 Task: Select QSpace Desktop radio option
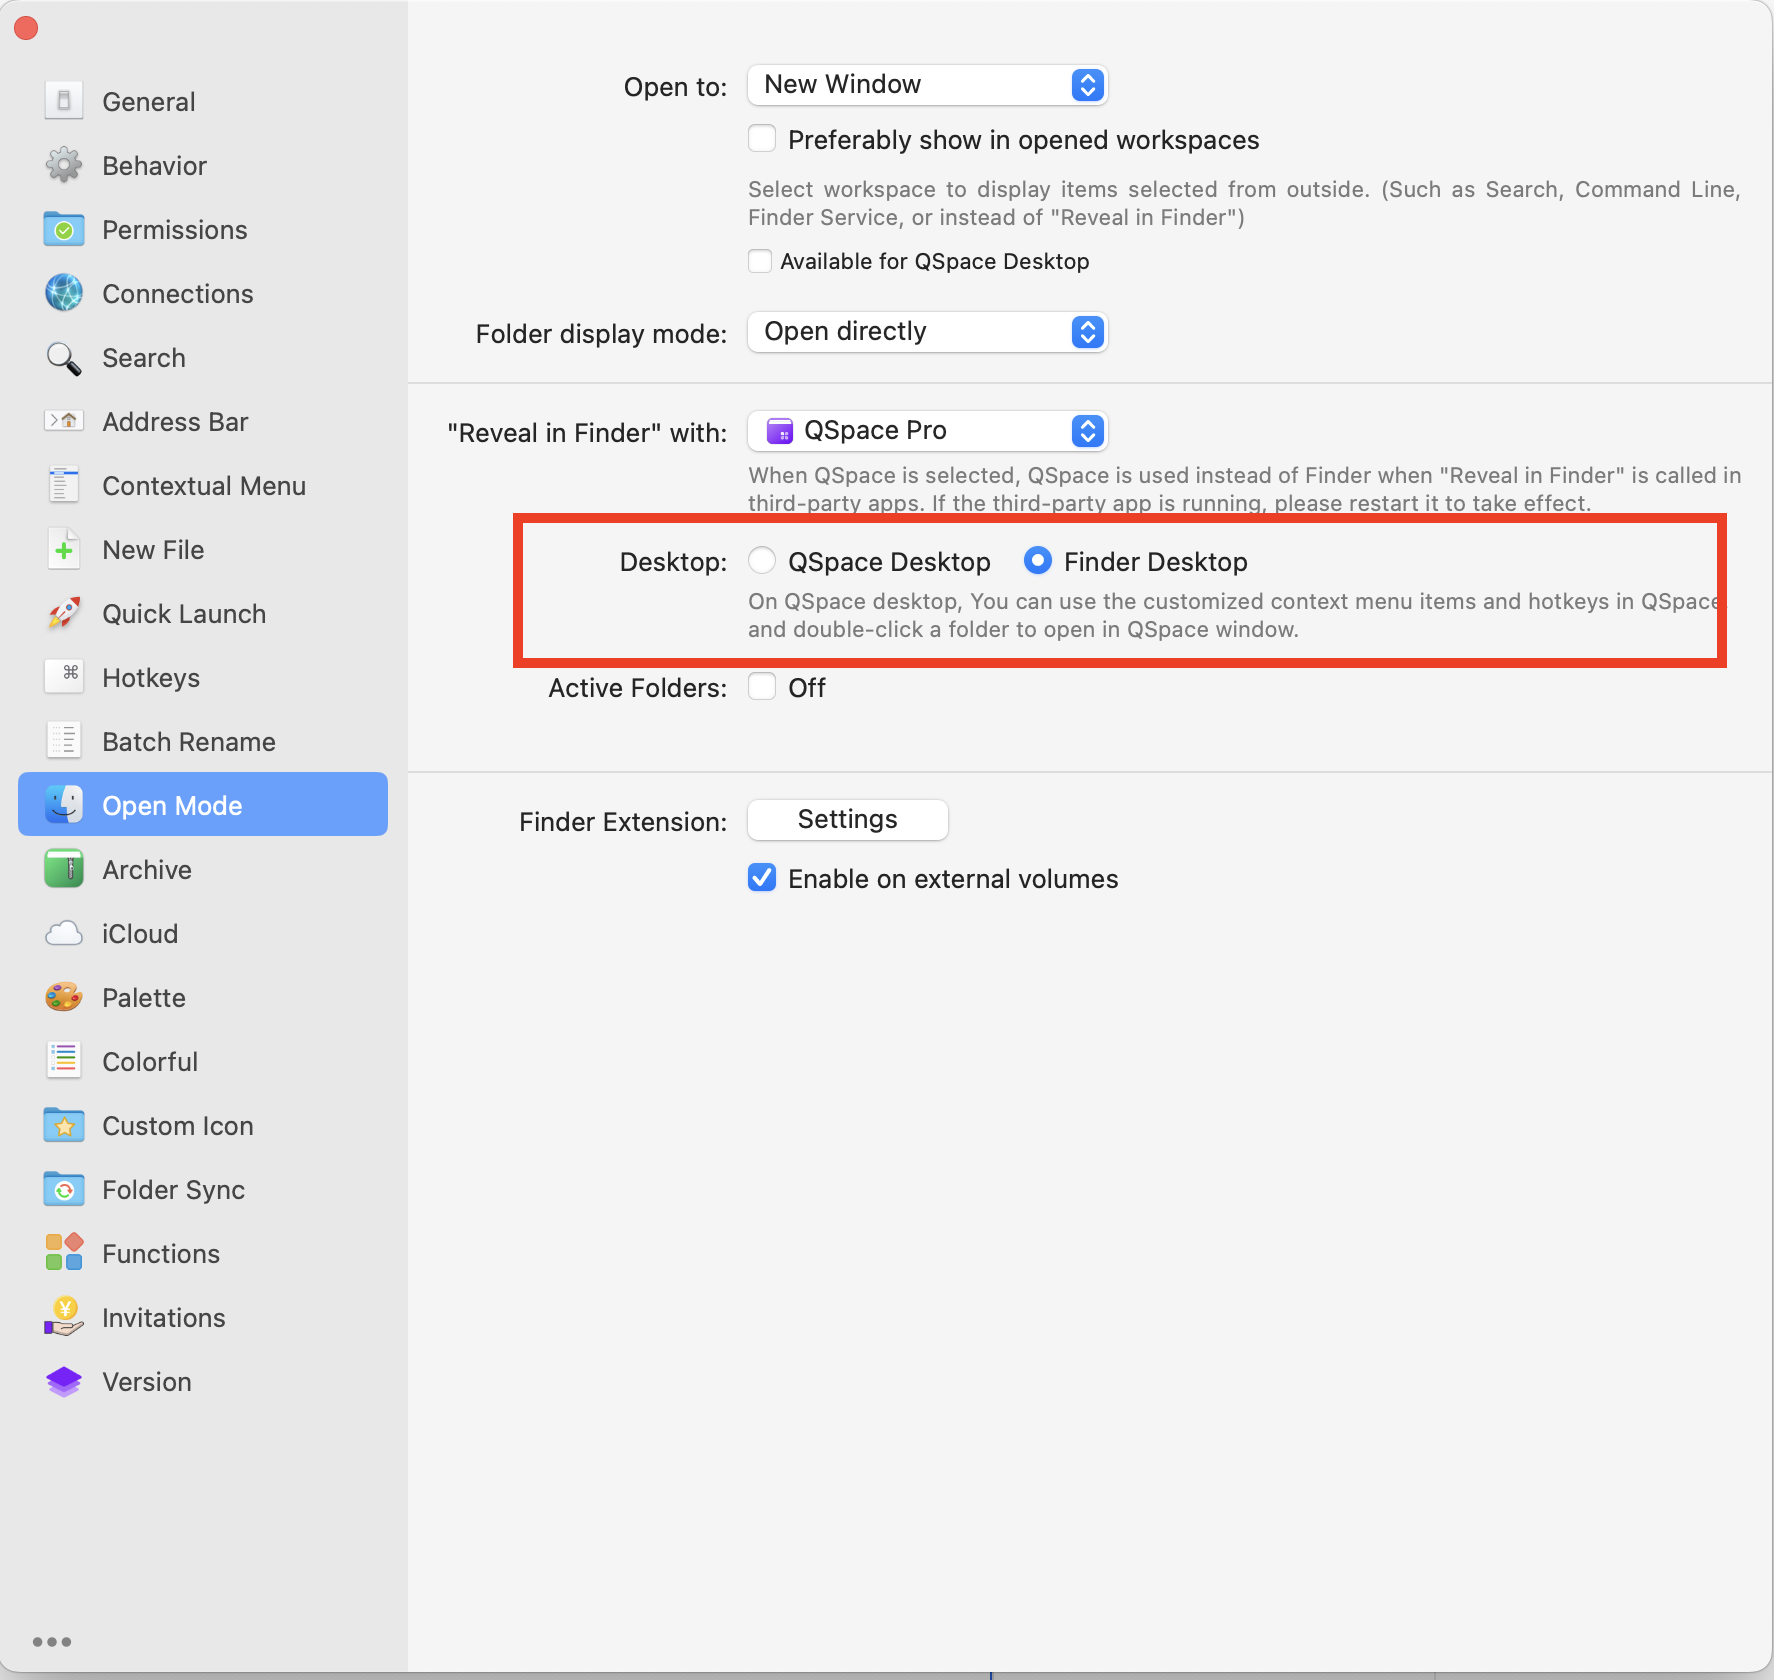point(762,560)
